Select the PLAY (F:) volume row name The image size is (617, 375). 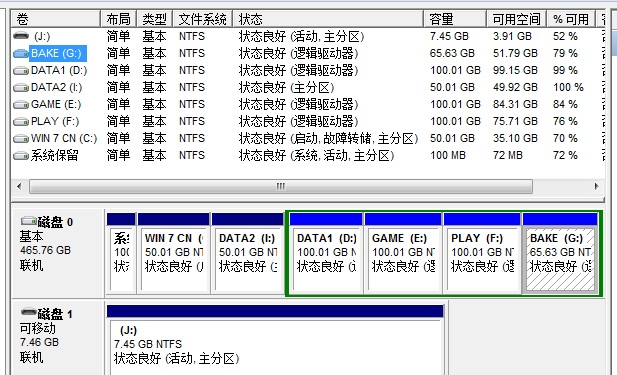coord(55,121)
